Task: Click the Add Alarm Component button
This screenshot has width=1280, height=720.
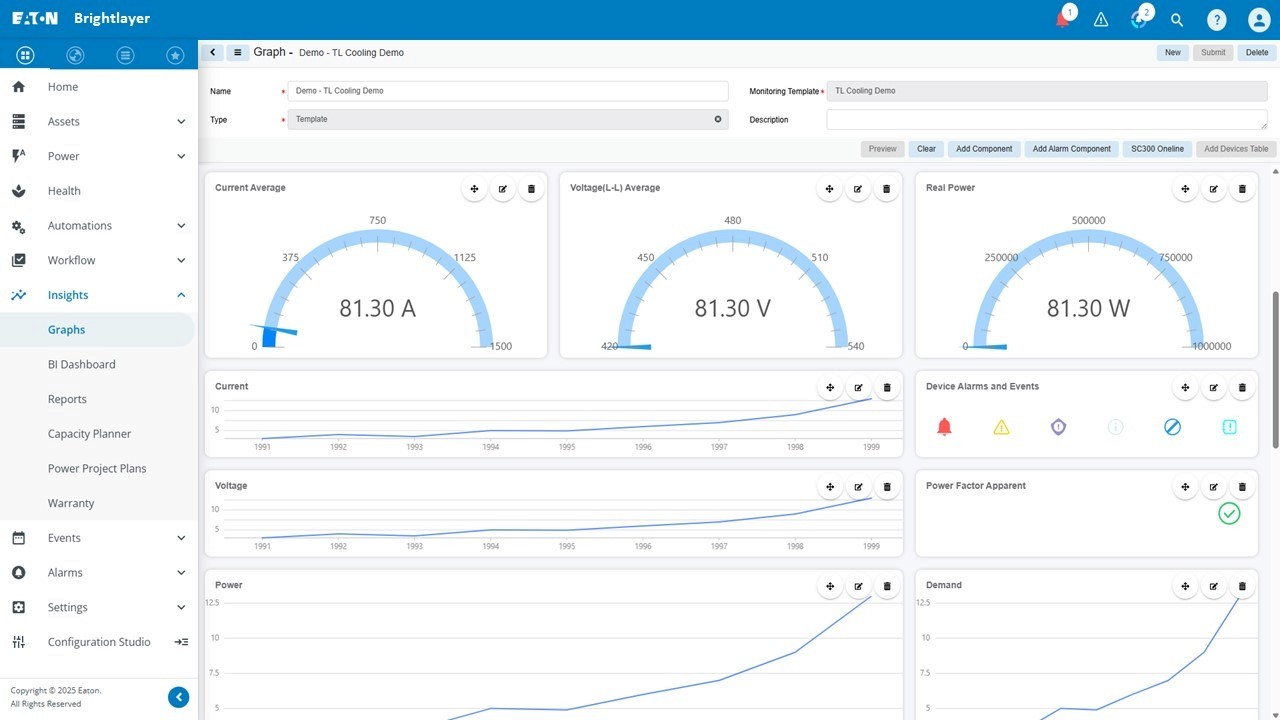Action: pyautogui.click(x=1071, y=148)
